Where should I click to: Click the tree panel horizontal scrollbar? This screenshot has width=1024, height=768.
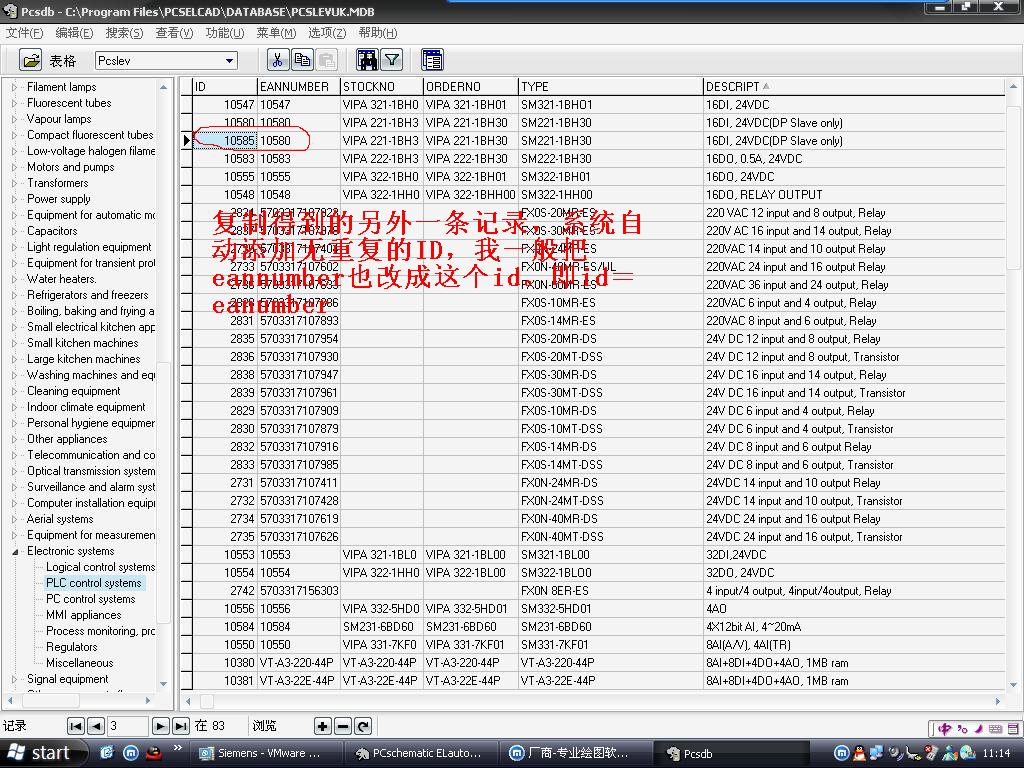click(x=79, y=700)
